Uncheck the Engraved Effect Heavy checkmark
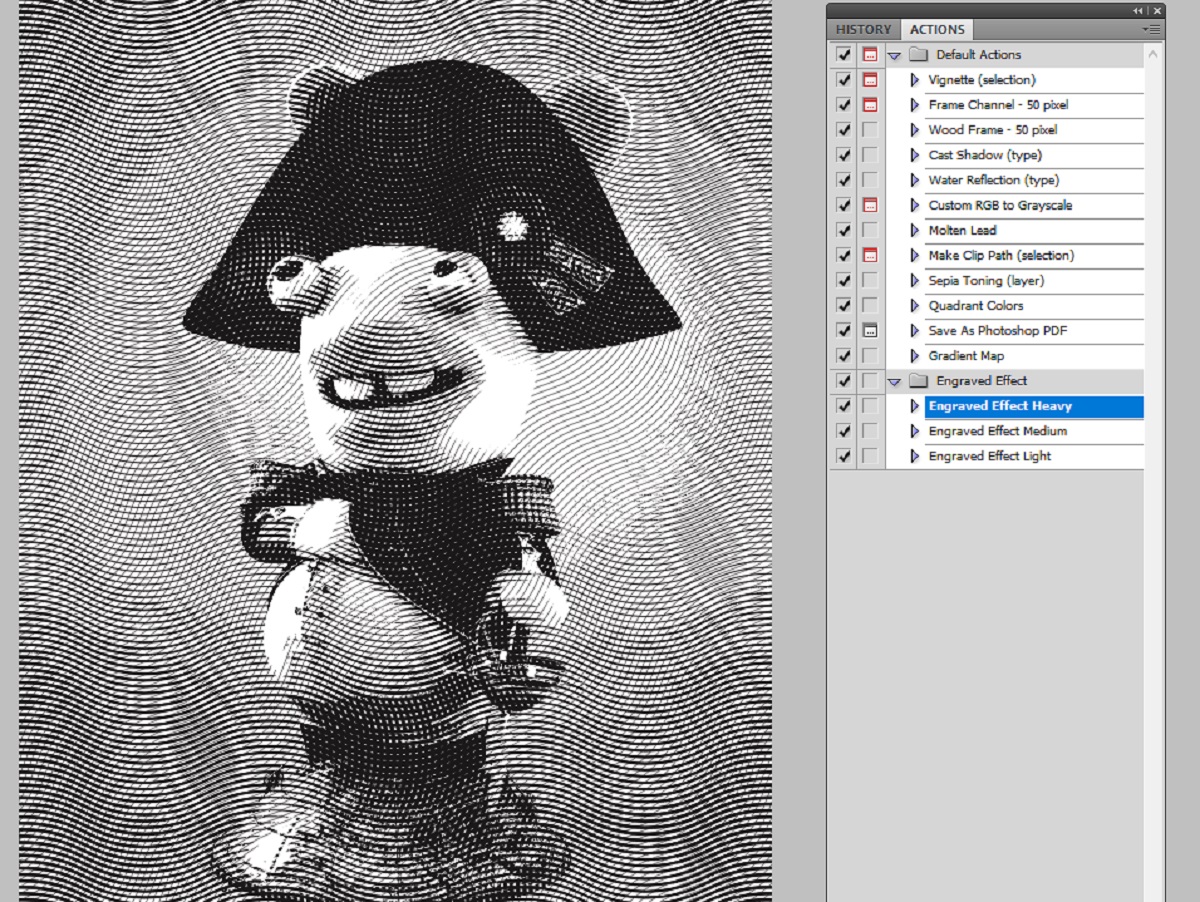This screenshot has width=1200, height=902. (844, 406)
